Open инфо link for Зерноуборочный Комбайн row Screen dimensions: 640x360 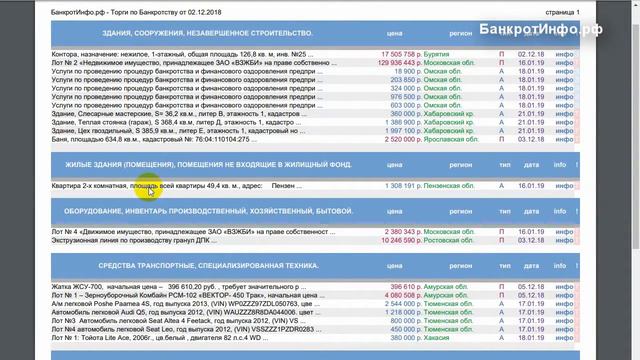point(564,295)
